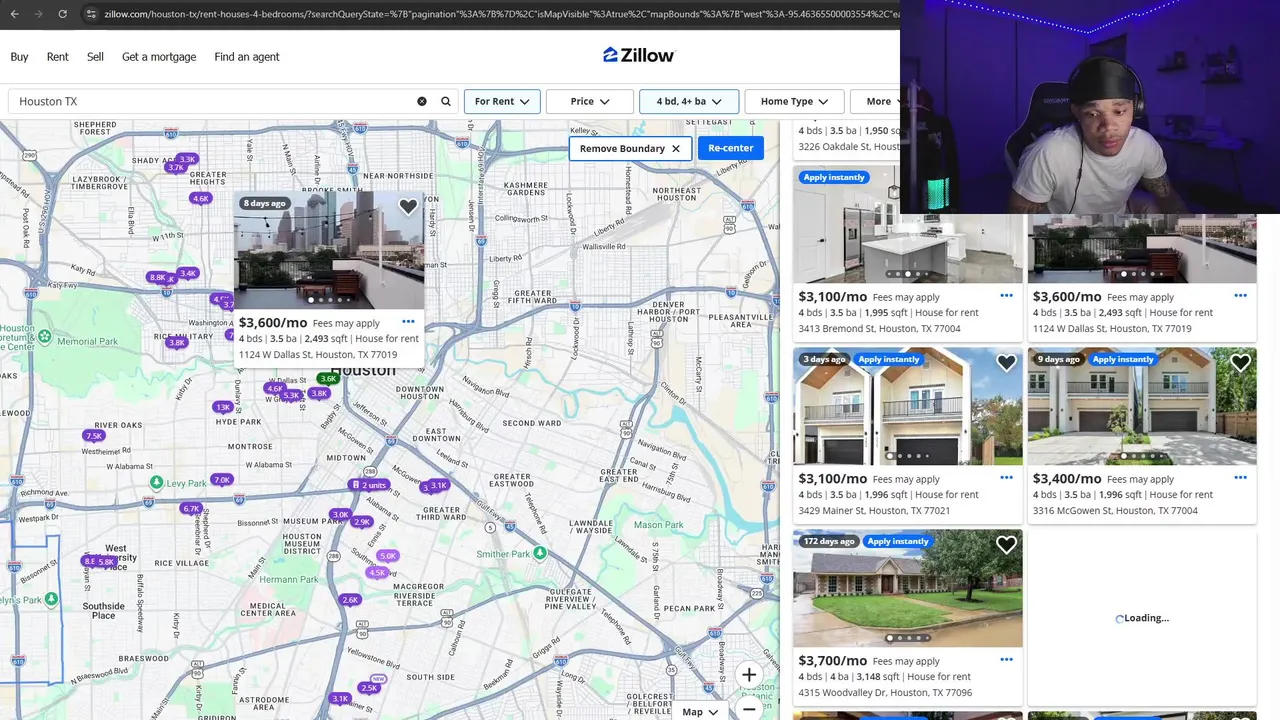Open more options on the map popup listing

[x=408, y=322]
